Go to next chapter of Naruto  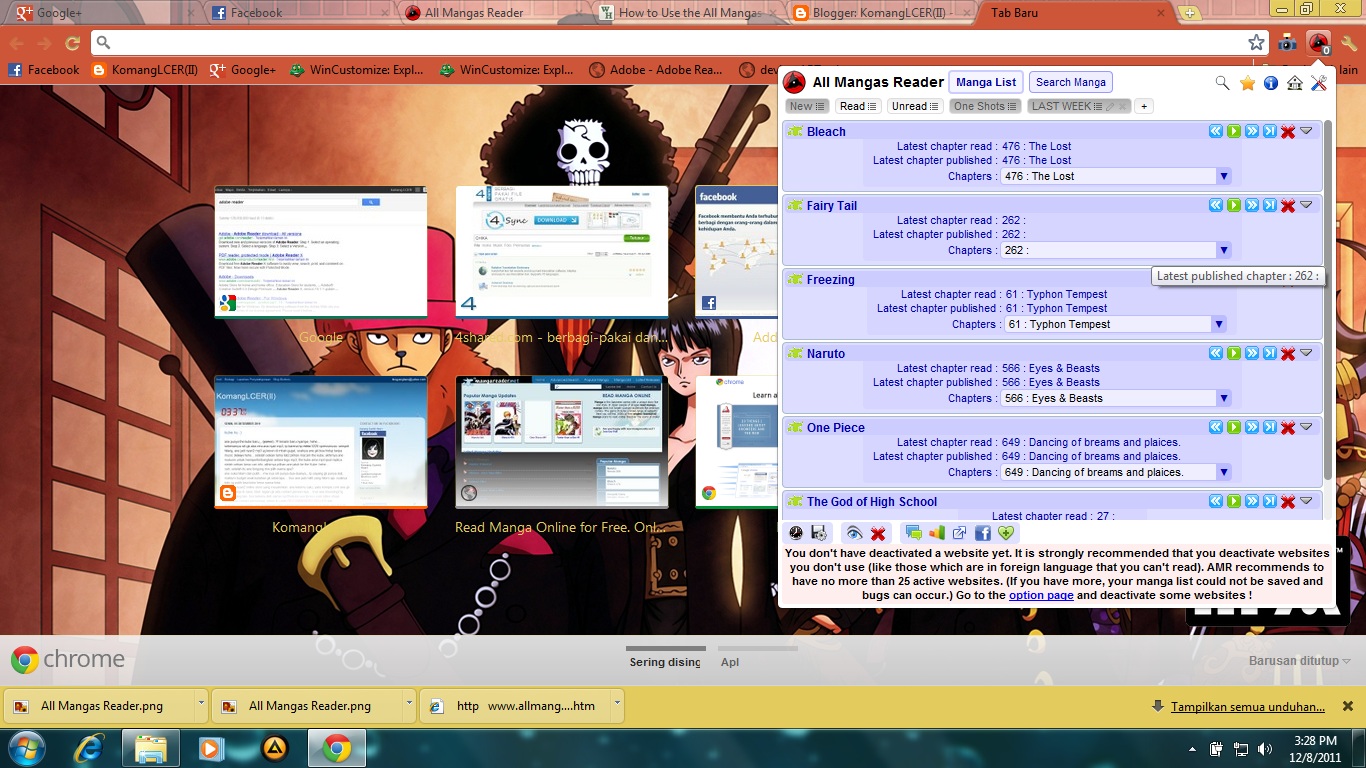pos(1252,353)
